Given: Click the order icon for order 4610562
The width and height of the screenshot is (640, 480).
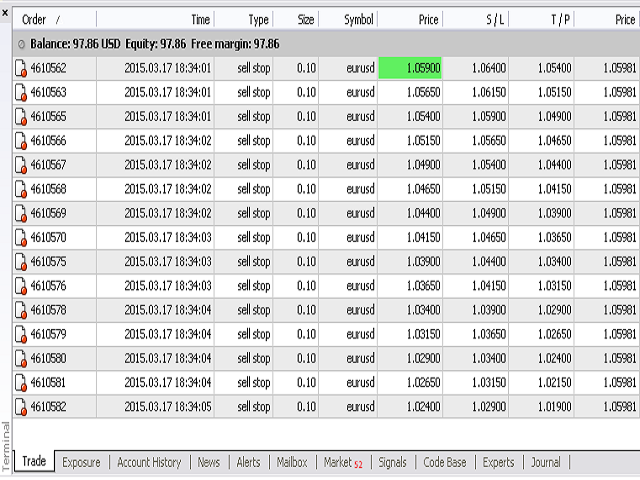Looking at the screenshot, I should (20, 68).
